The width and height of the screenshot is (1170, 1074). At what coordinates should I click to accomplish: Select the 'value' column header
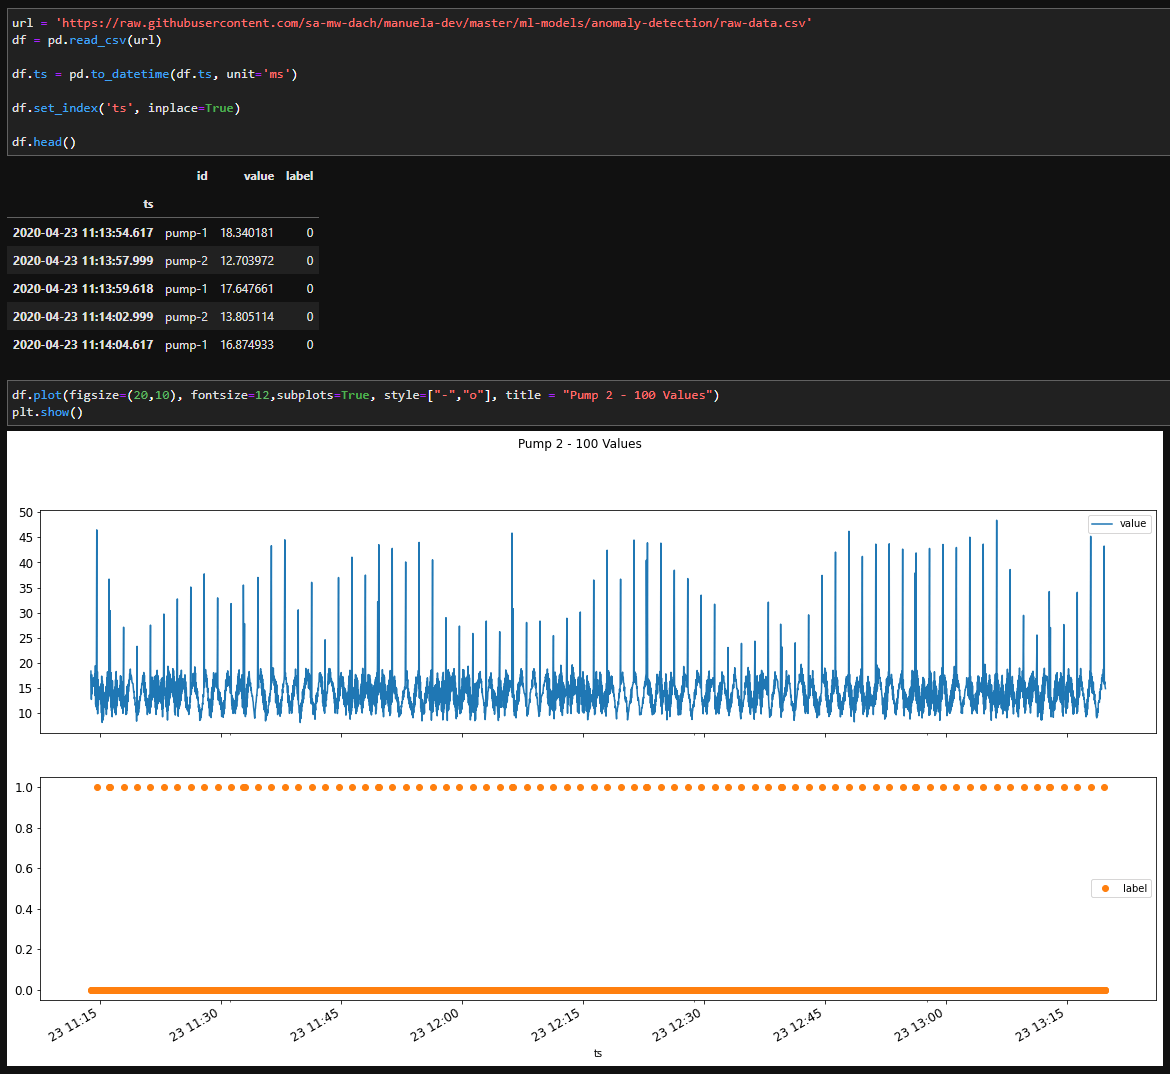coord(259,176)
